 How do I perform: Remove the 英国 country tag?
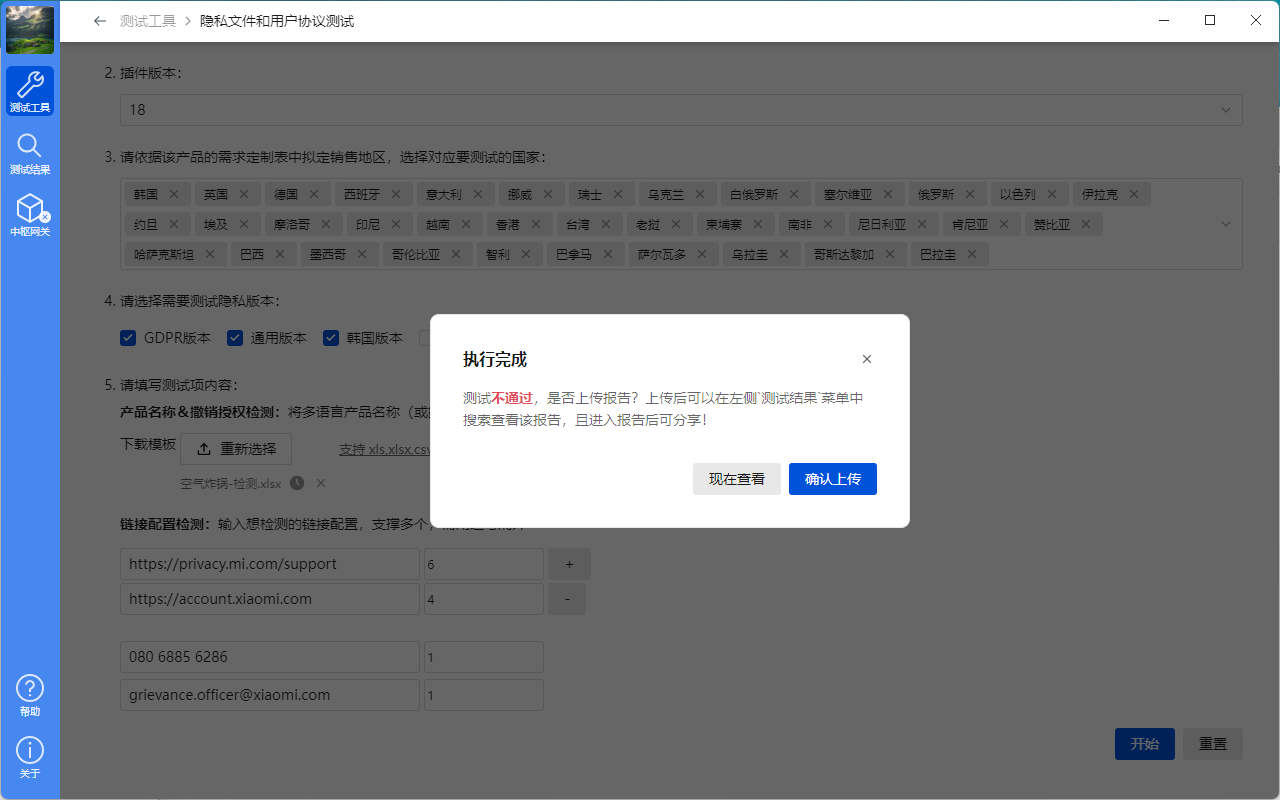244,194
